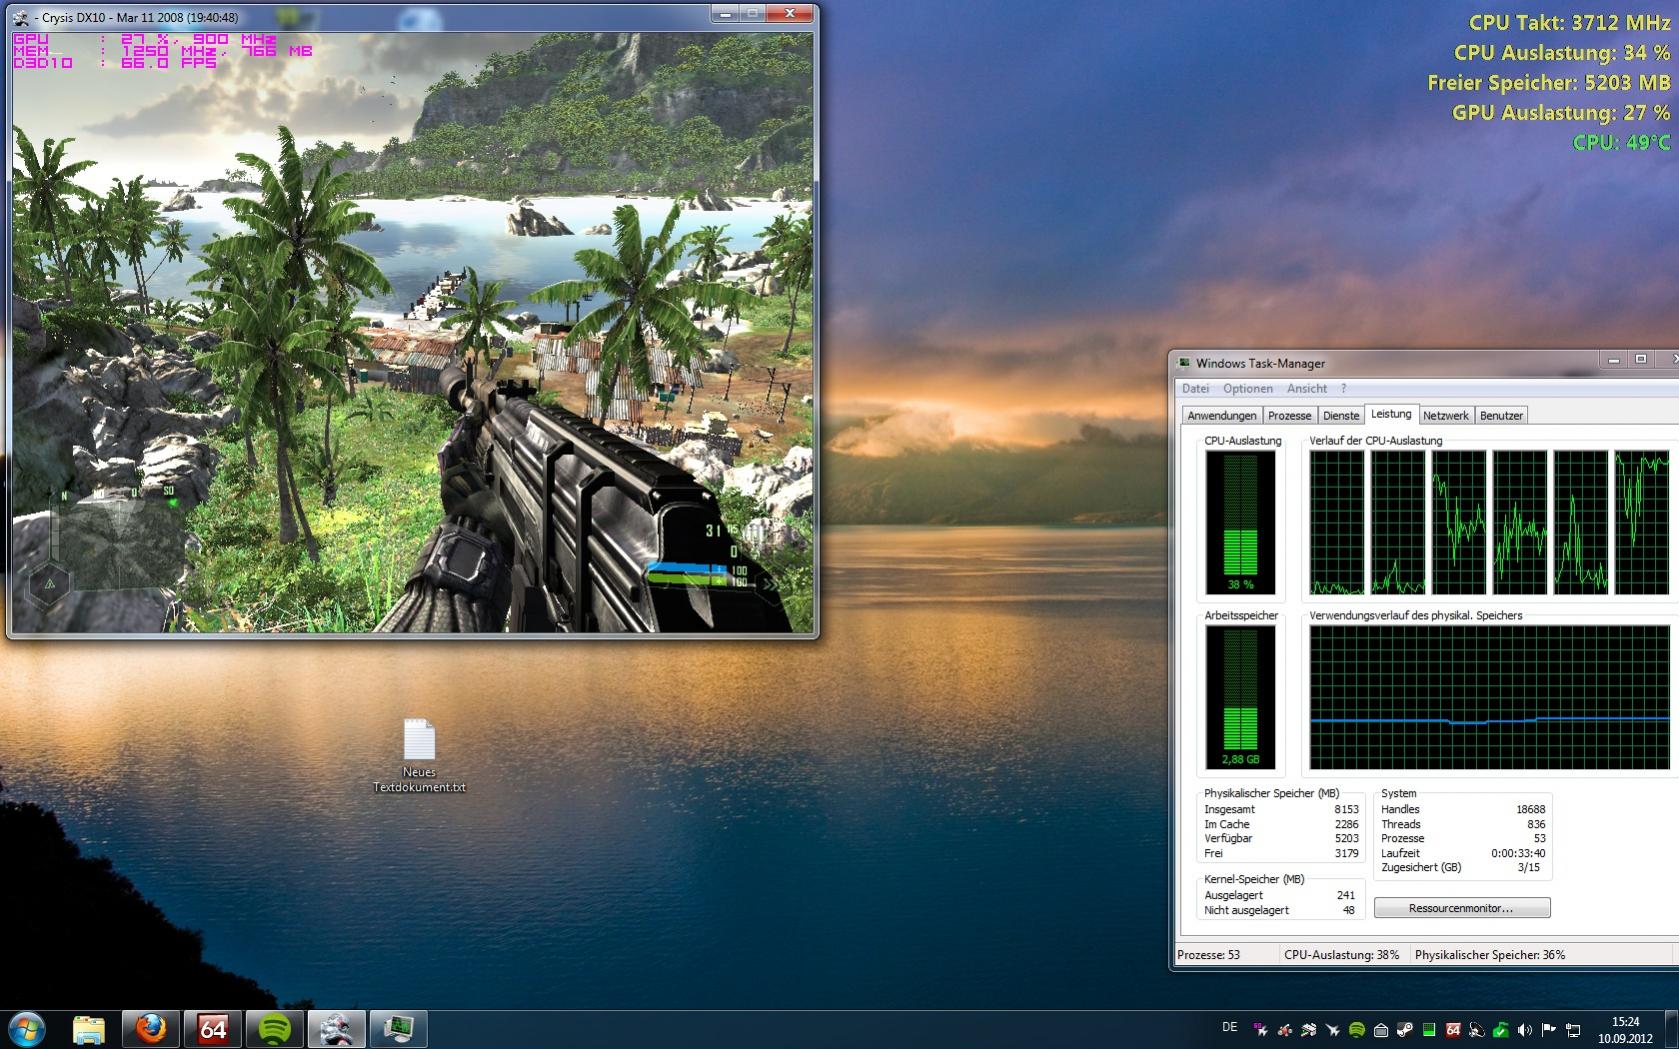Open the volume speaker tray icon
This screenshot has height=1049, width=1679.
coord(1525,1030)
